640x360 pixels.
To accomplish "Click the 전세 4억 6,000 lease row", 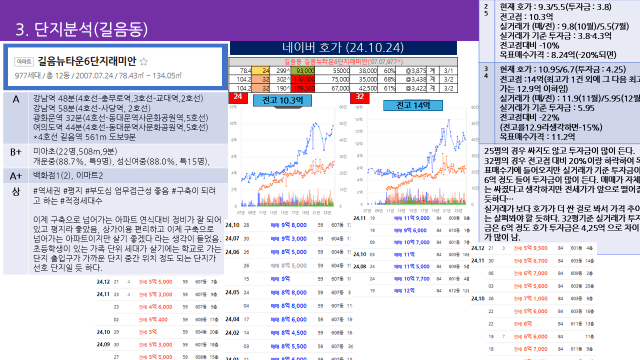I will tap(157, 307).
